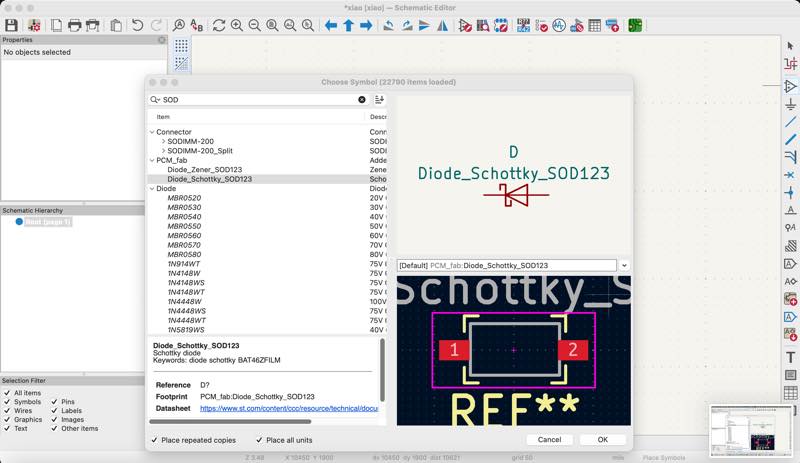
Task: Select the arrow selection tool
Action: tap(790, 46)
